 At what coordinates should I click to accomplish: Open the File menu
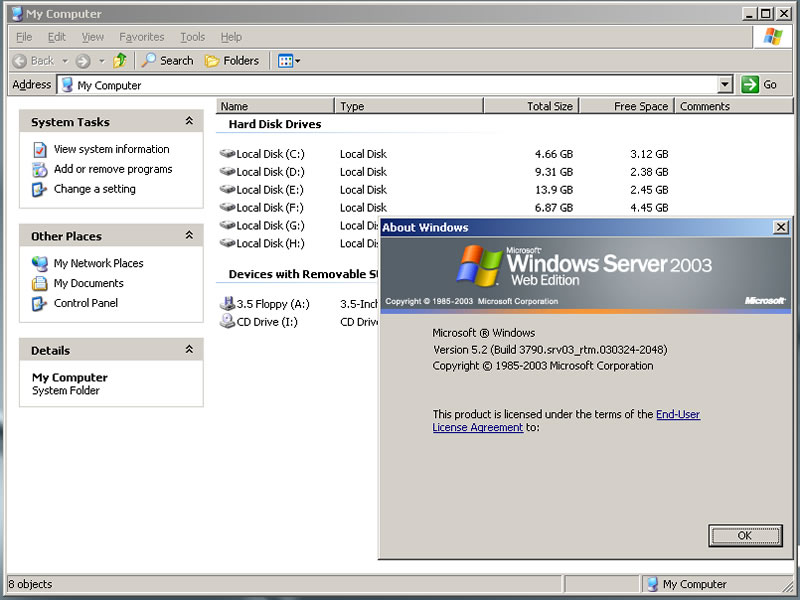coord(24,37)
